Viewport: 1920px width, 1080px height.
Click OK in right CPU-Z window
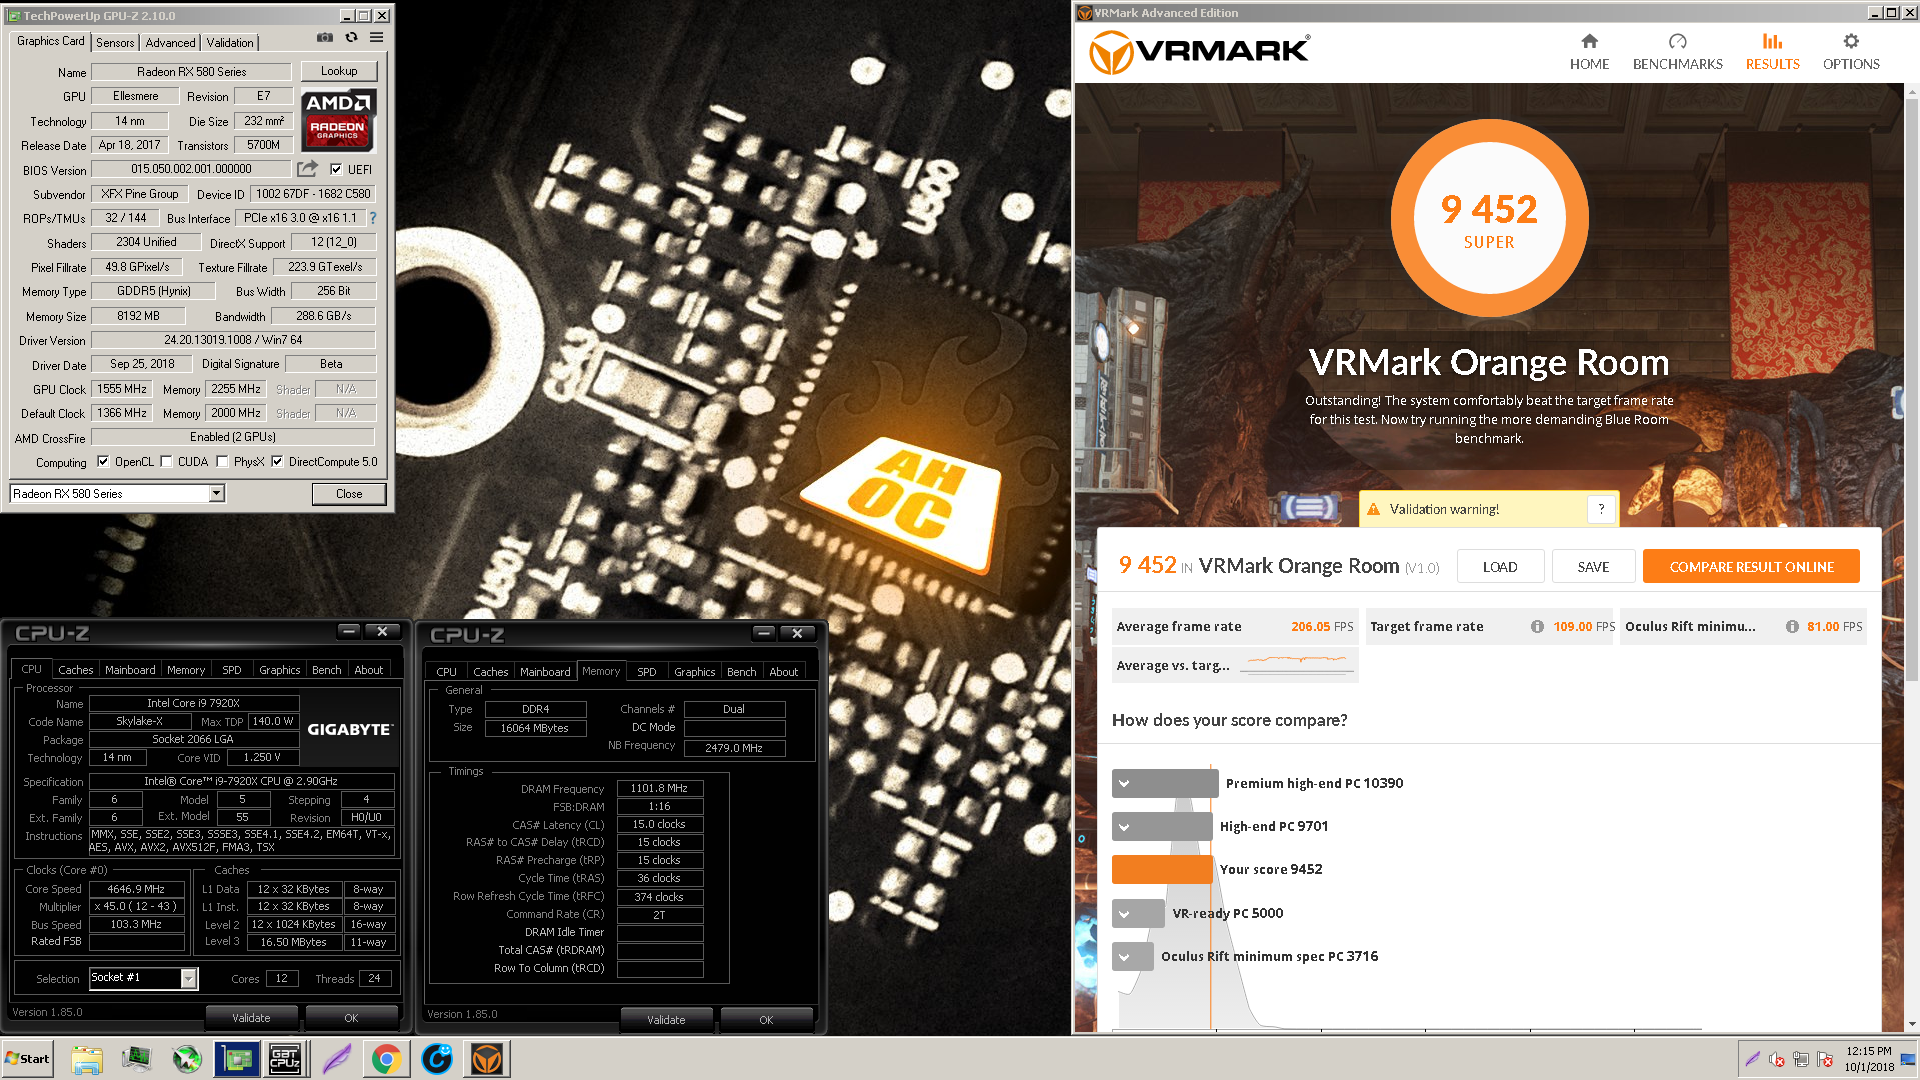point(766,1020)
